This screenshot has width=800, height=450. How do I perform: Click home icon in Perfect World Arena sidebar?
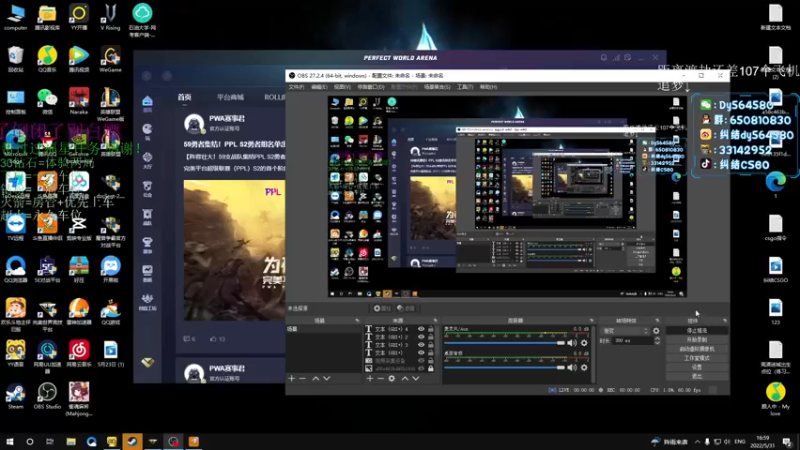(147, 103)
